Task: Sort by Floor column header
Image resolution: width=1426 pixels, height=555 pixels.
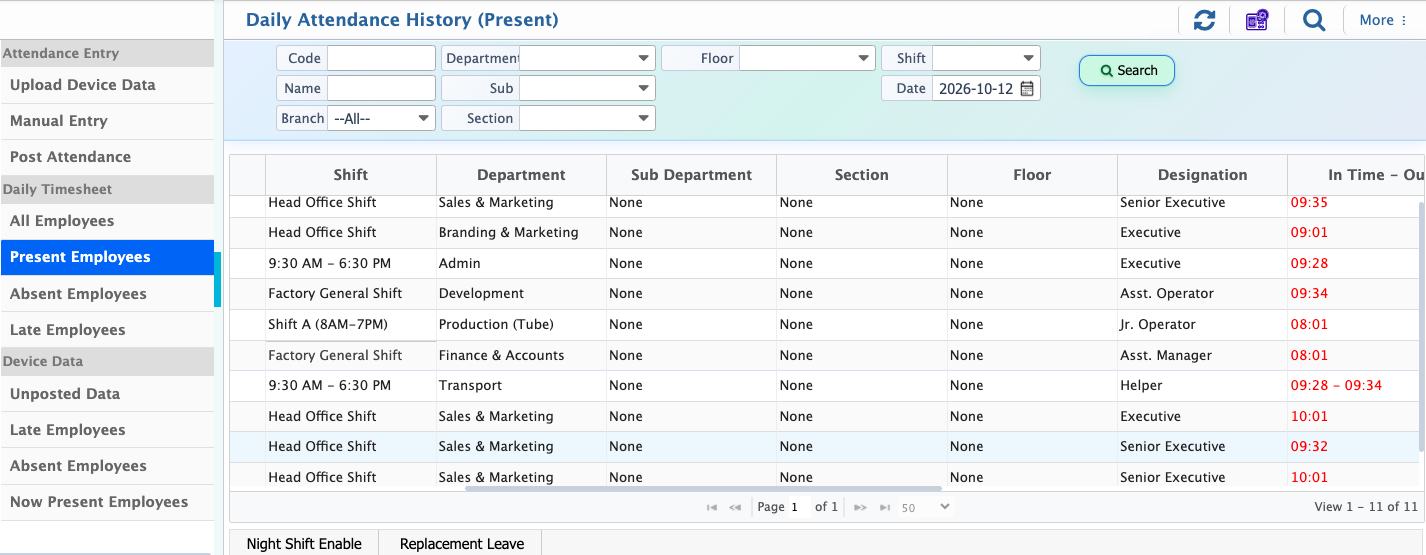Action: [x=1032, y=175]
